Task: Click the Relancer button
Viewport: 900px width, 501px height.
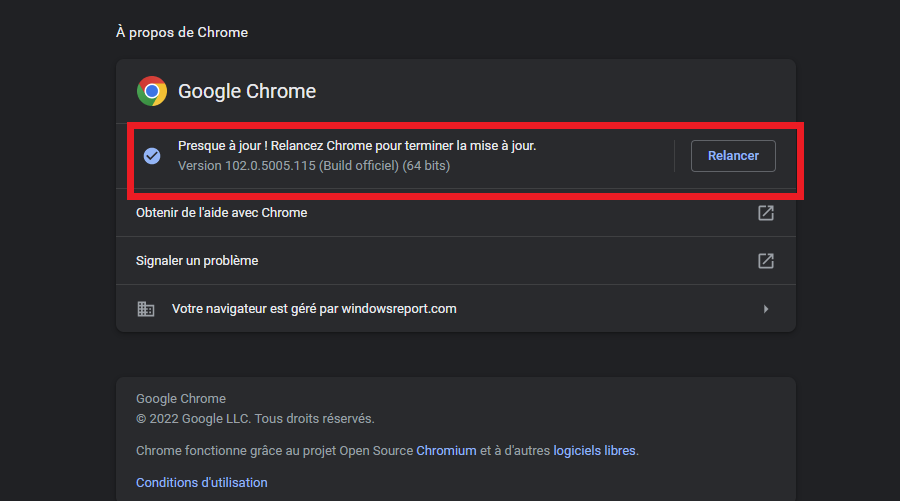Action: point(733,156)
